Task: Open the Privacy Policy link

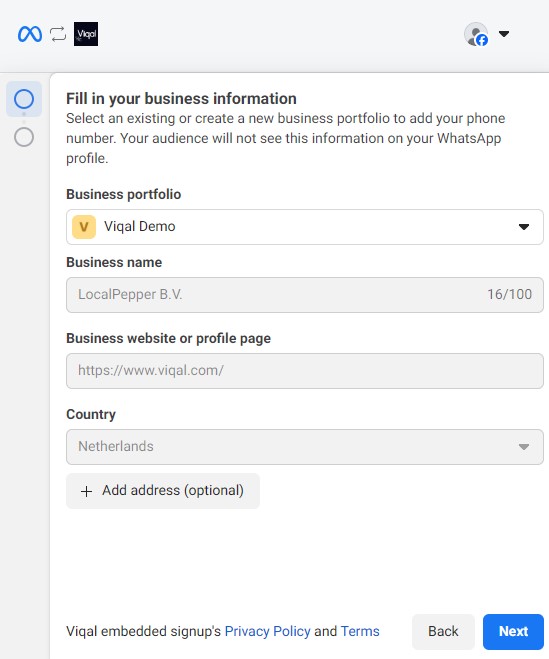Action: [x=267, y=631]
